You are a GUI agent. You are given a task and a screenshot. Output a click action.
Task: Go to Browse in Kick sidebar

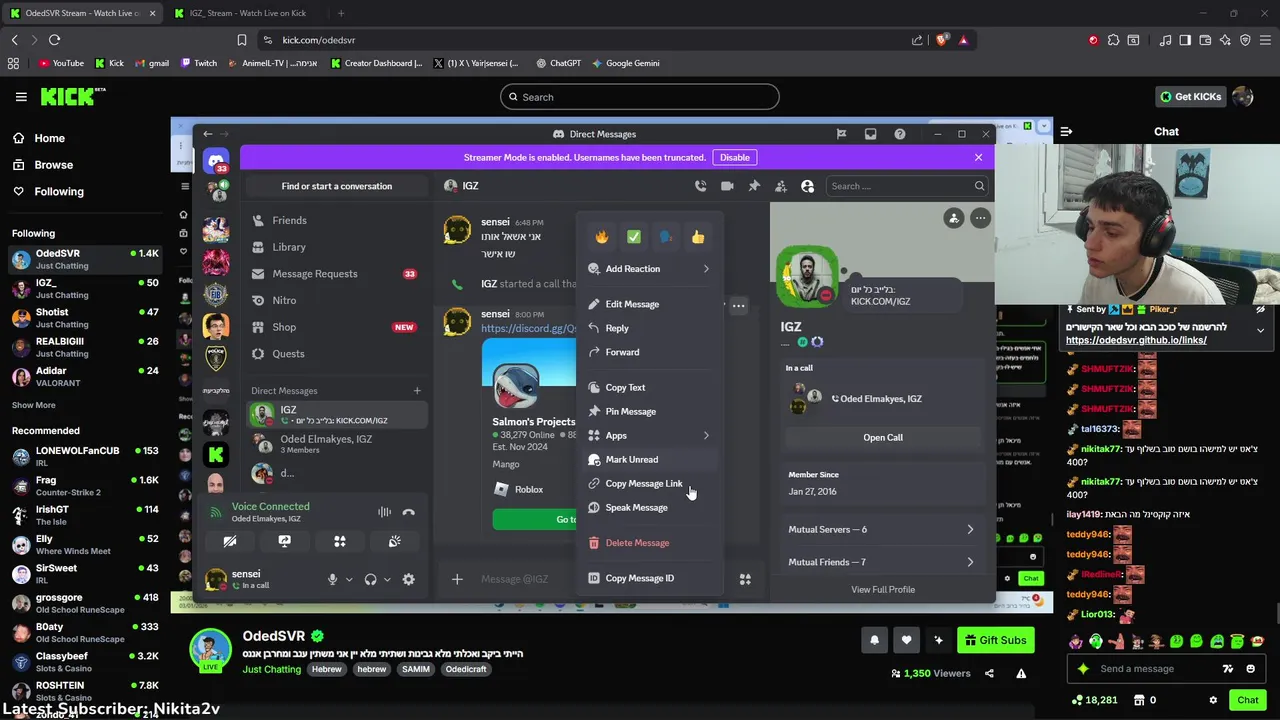[53, 165]
